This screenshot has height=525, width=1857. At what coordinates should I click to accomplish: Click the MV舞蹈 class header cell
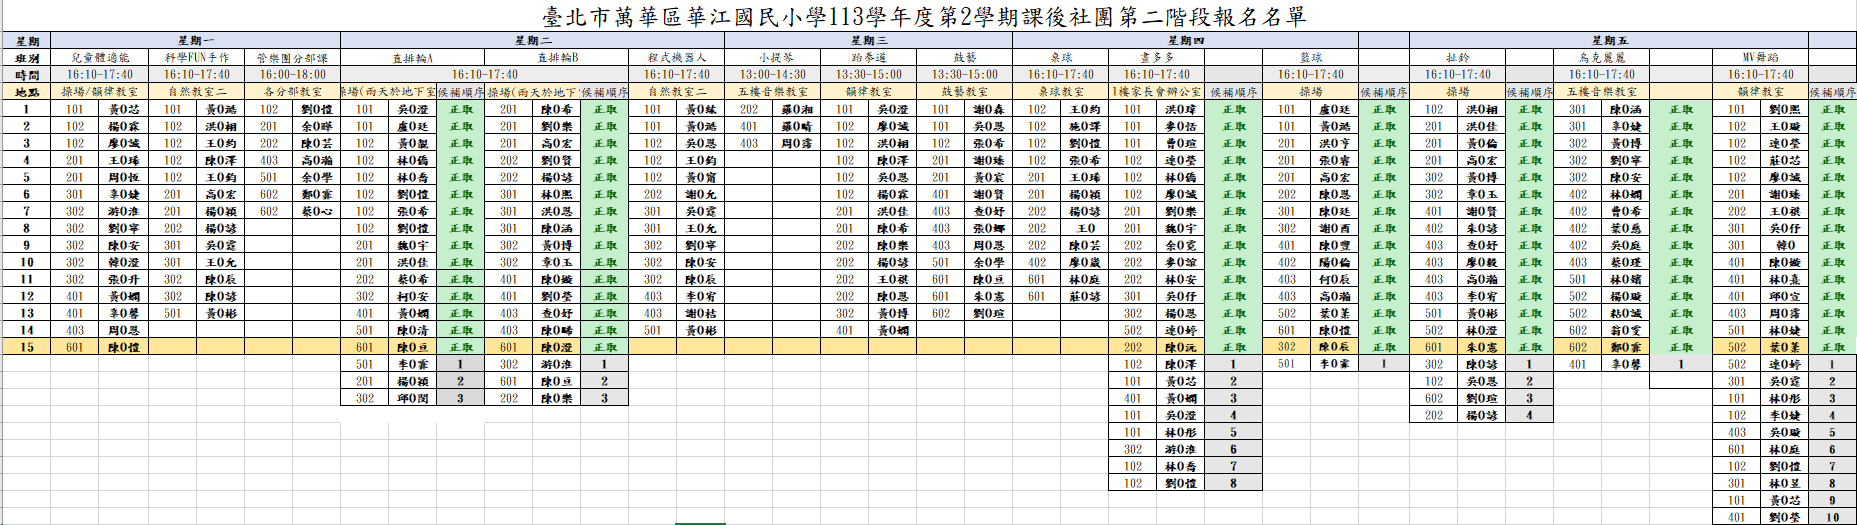click(1760, 58)
